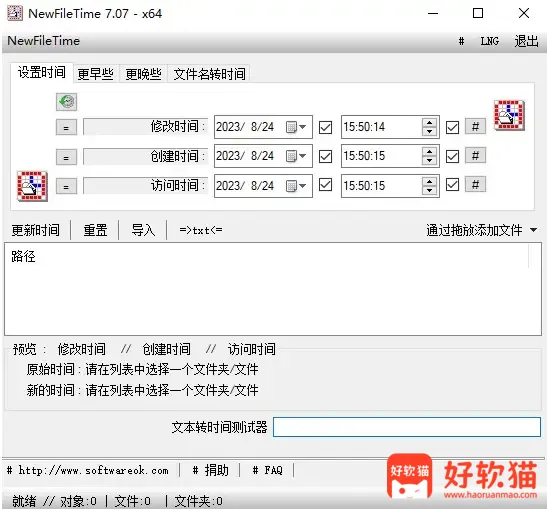
Task: Click the # 捐助 link
Action: 210,471
